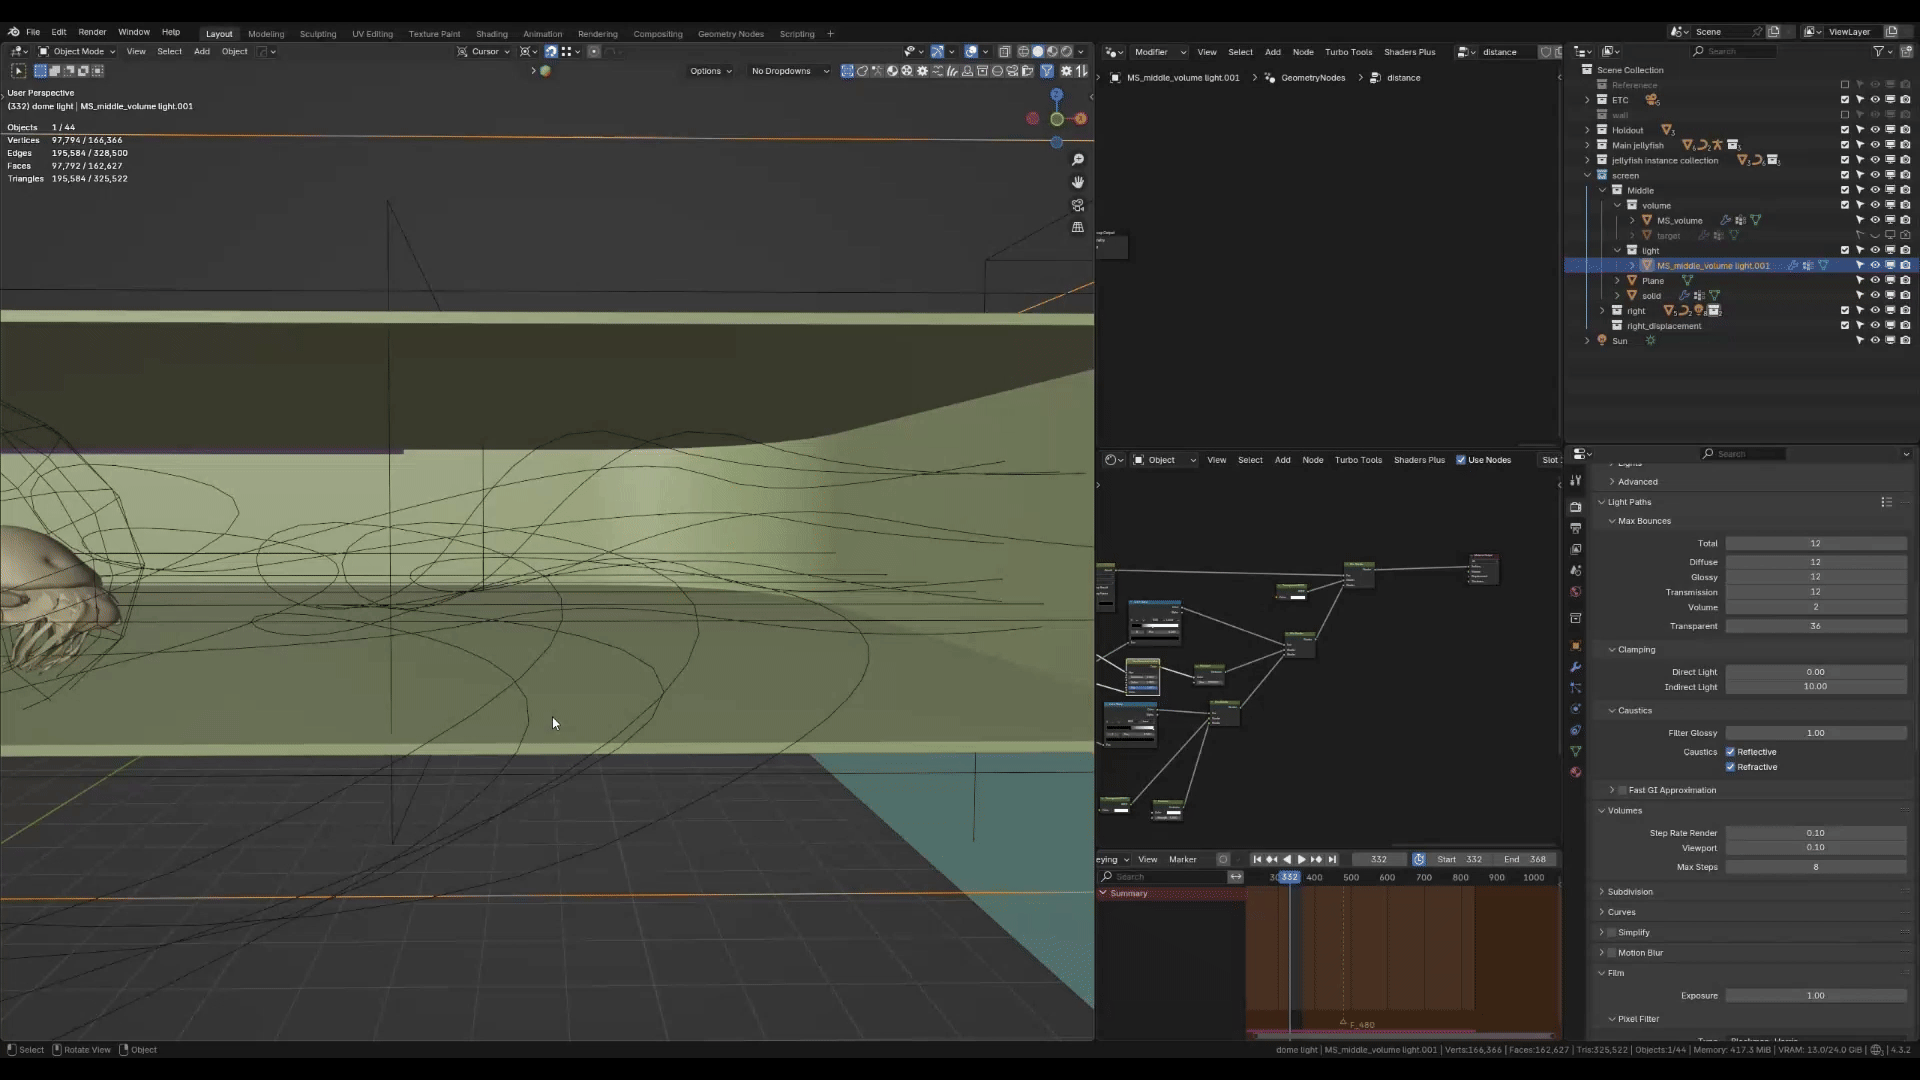Open Physics properties tab icon

(x=1576, y=709)
